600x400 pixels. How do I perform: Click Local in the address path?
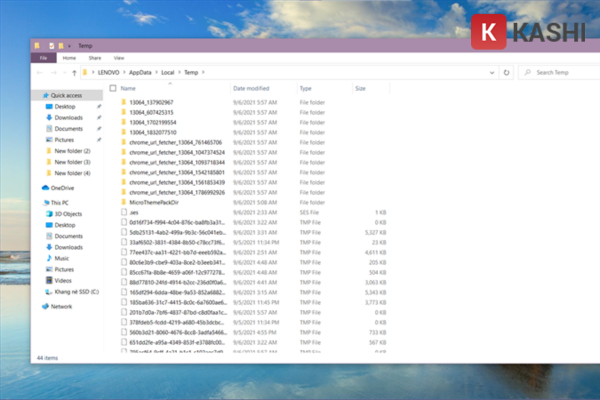click(168, 72)
